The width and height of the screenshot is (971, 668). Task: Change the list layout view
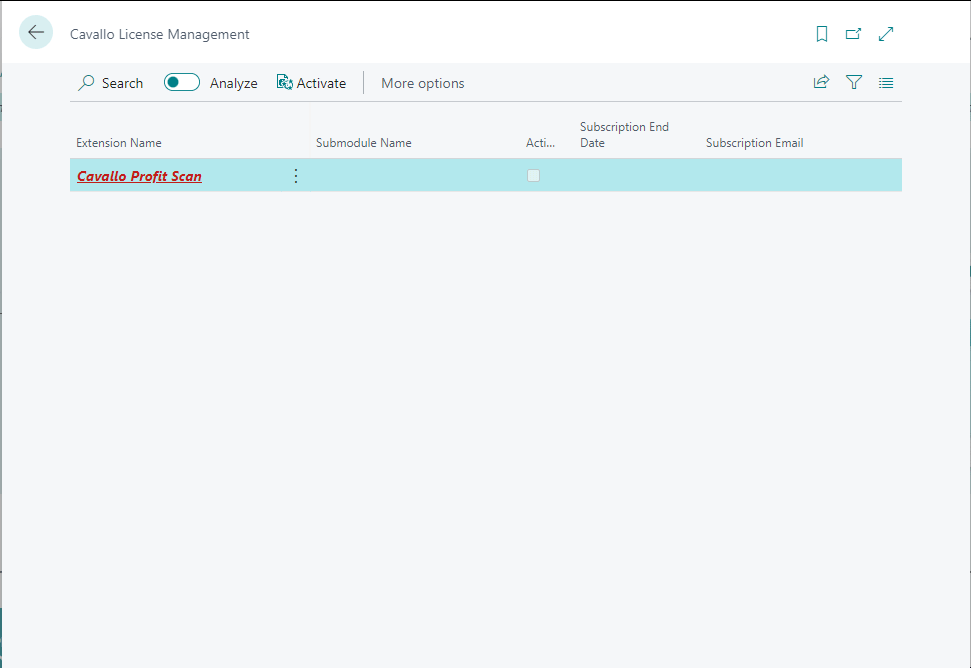tap(886, 83)
